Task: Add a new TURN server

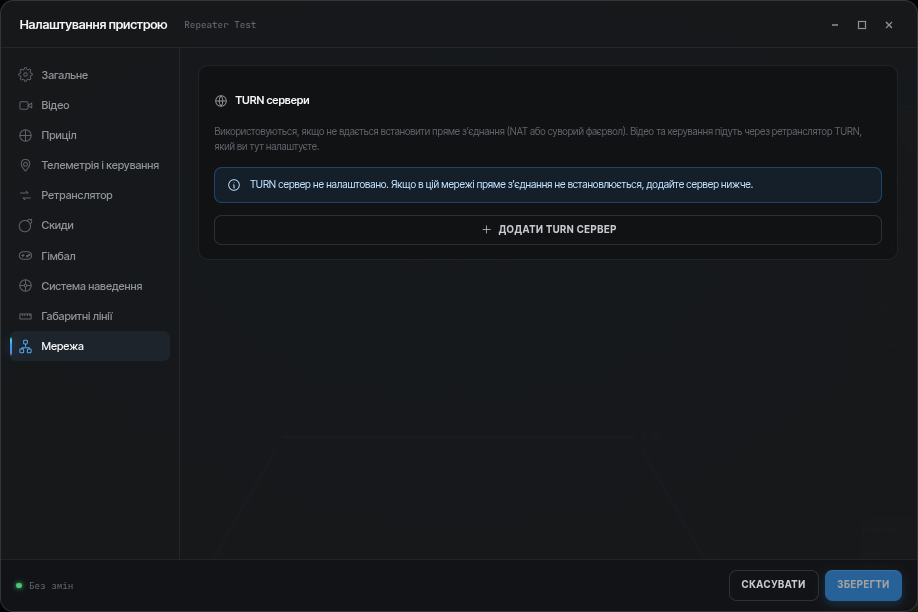Action: (x=547, y=230)
